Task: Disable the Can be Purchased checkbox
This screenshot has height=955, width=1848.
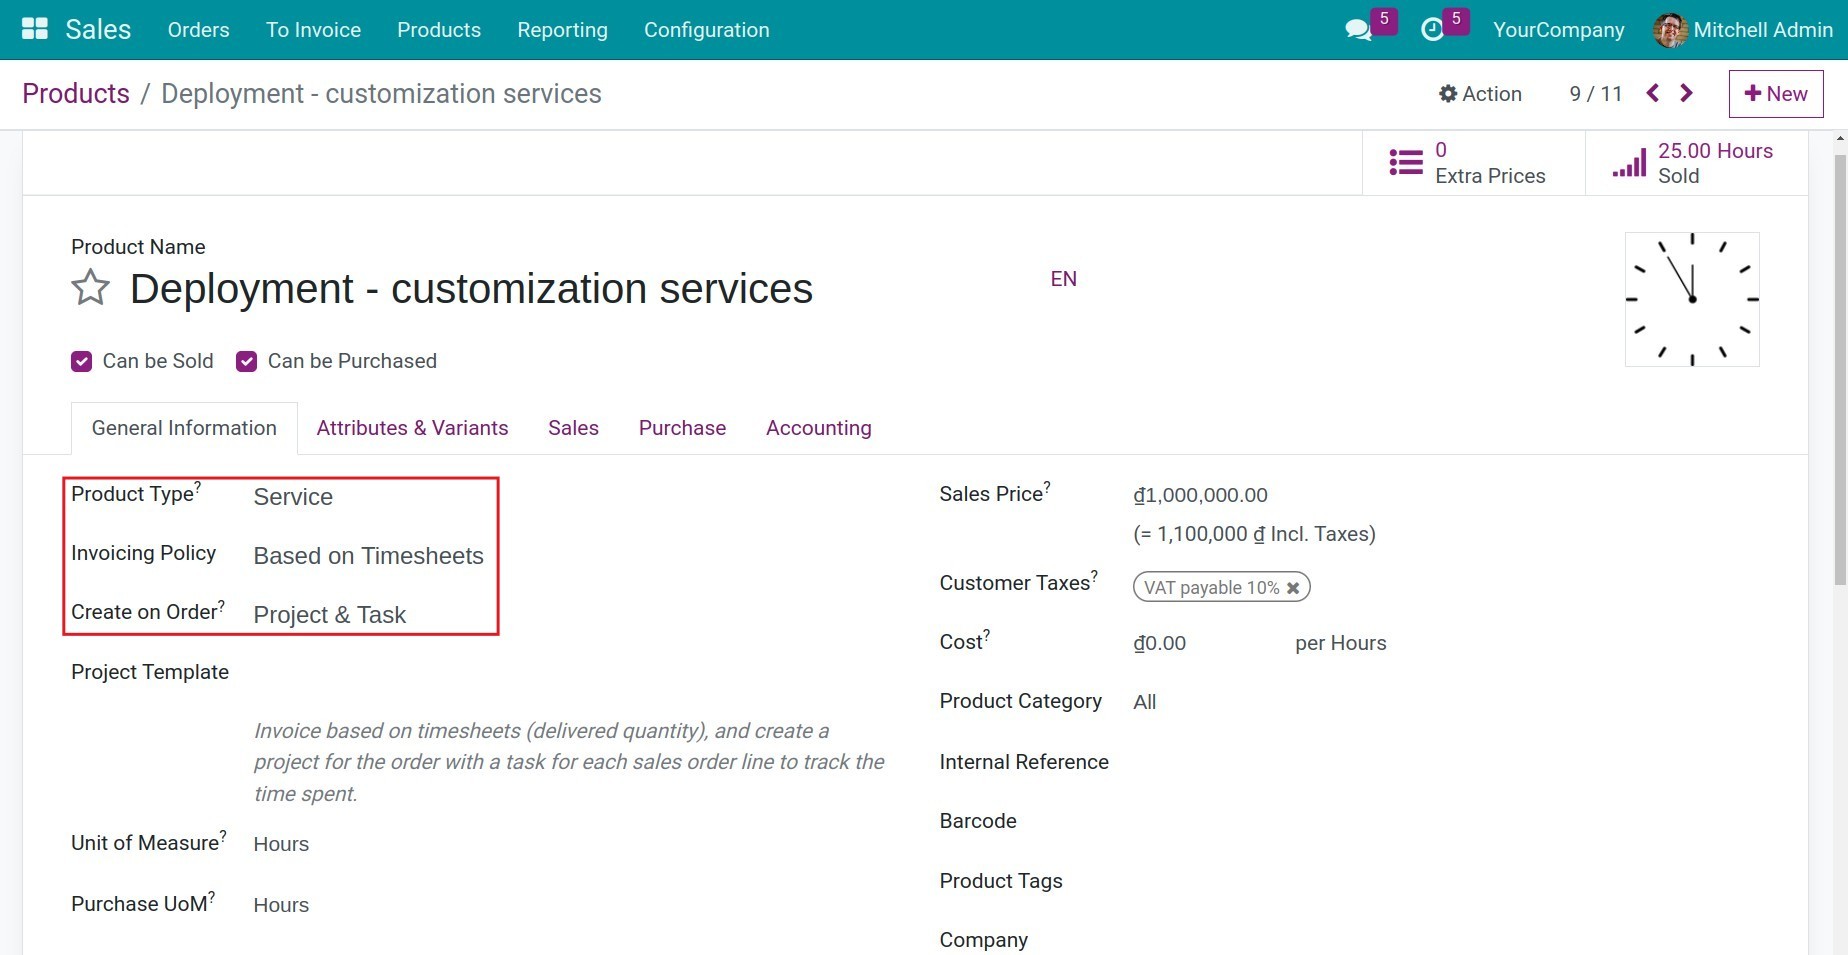Action: [x=246, y=361]
